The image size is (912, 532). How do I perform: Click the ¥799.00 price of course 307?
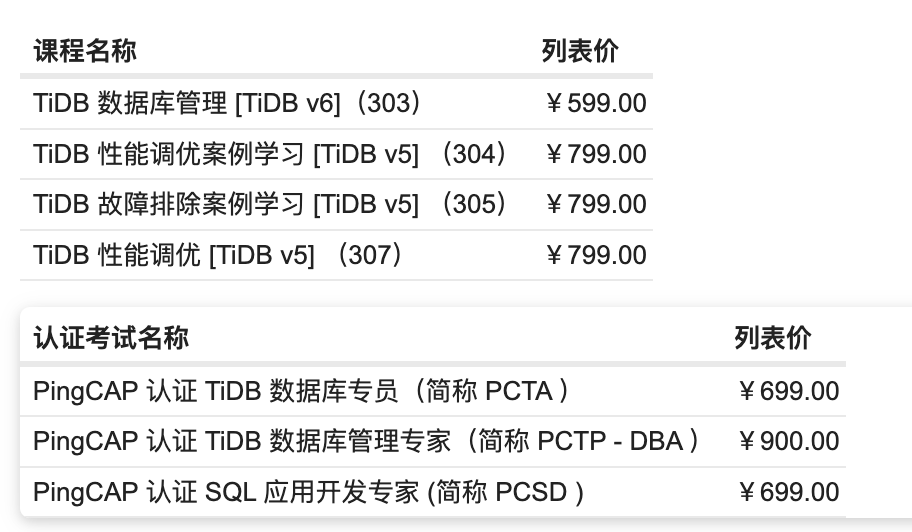click(x=596, y=255)
